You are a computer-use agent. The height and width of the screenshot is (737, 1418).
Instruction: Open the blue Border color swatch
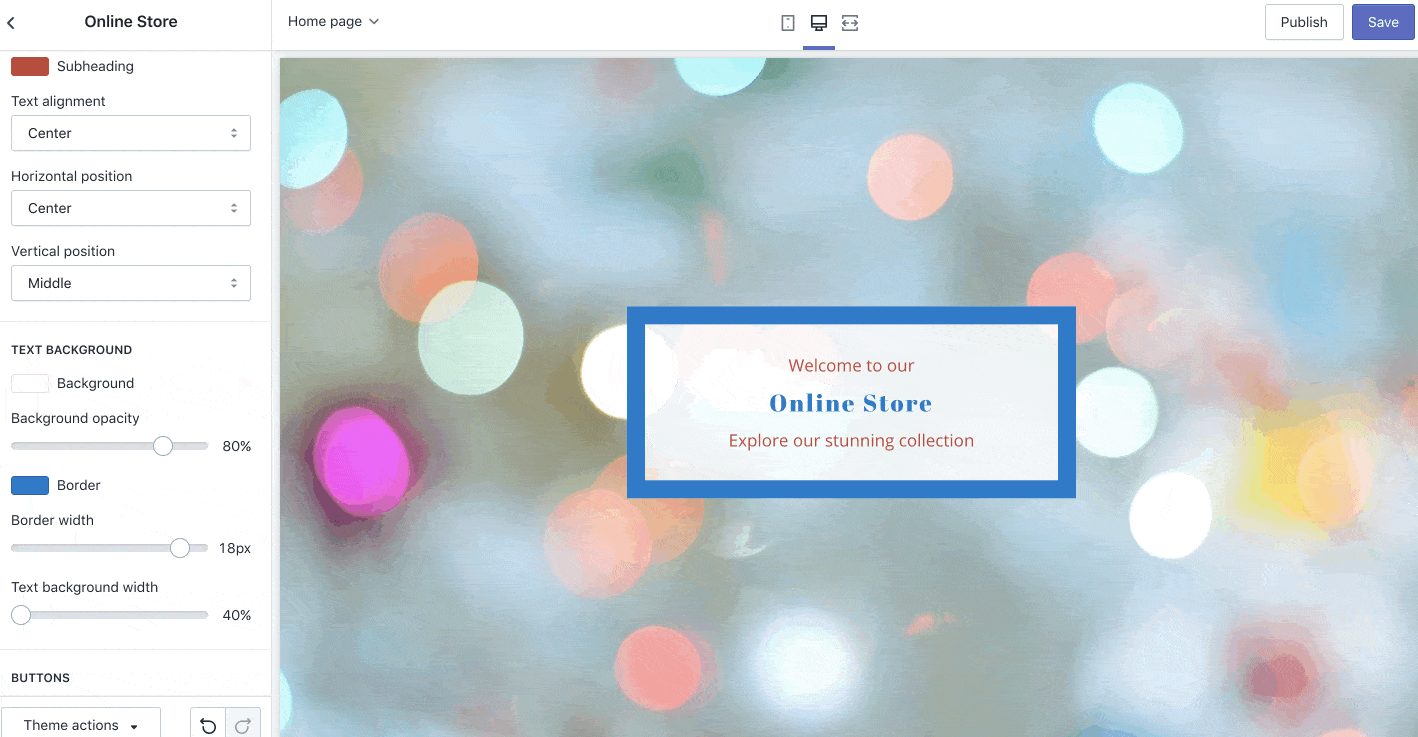point(30,485)
